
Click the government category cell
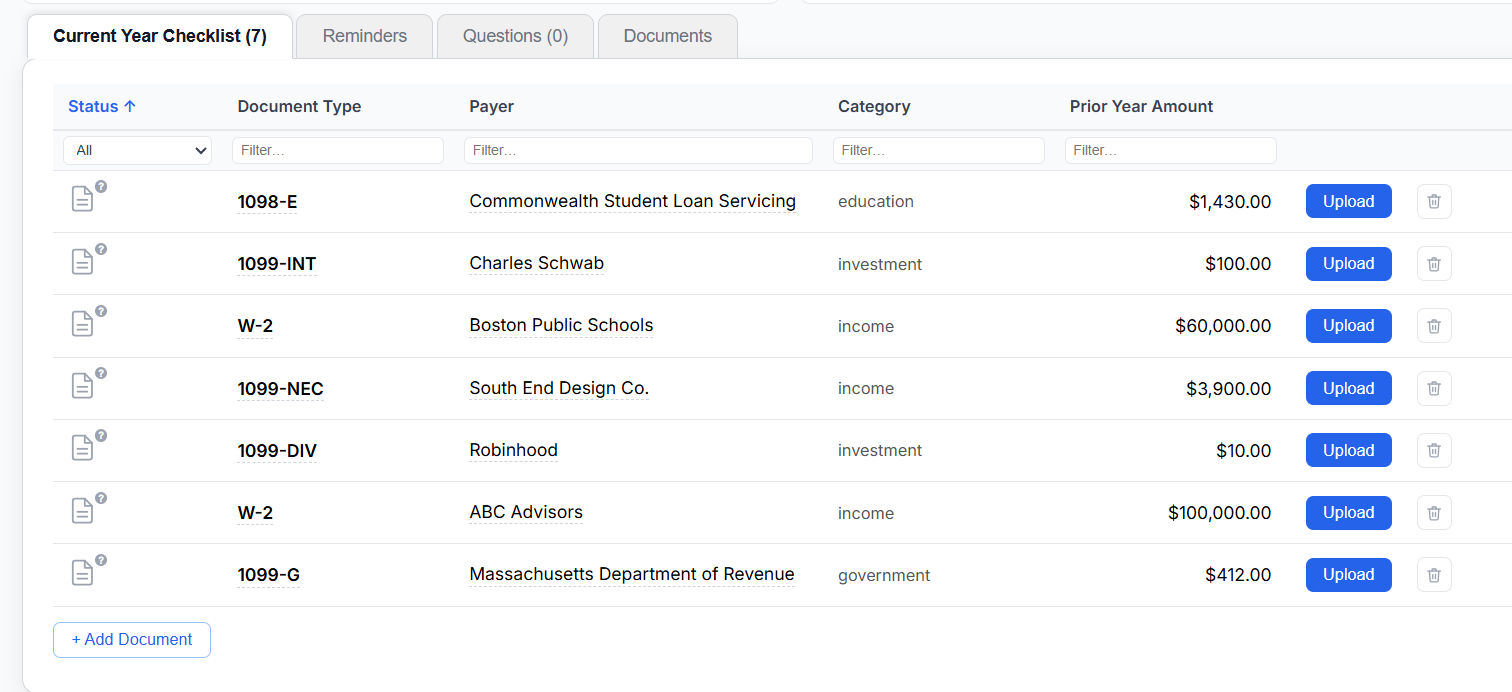[884, 575]
